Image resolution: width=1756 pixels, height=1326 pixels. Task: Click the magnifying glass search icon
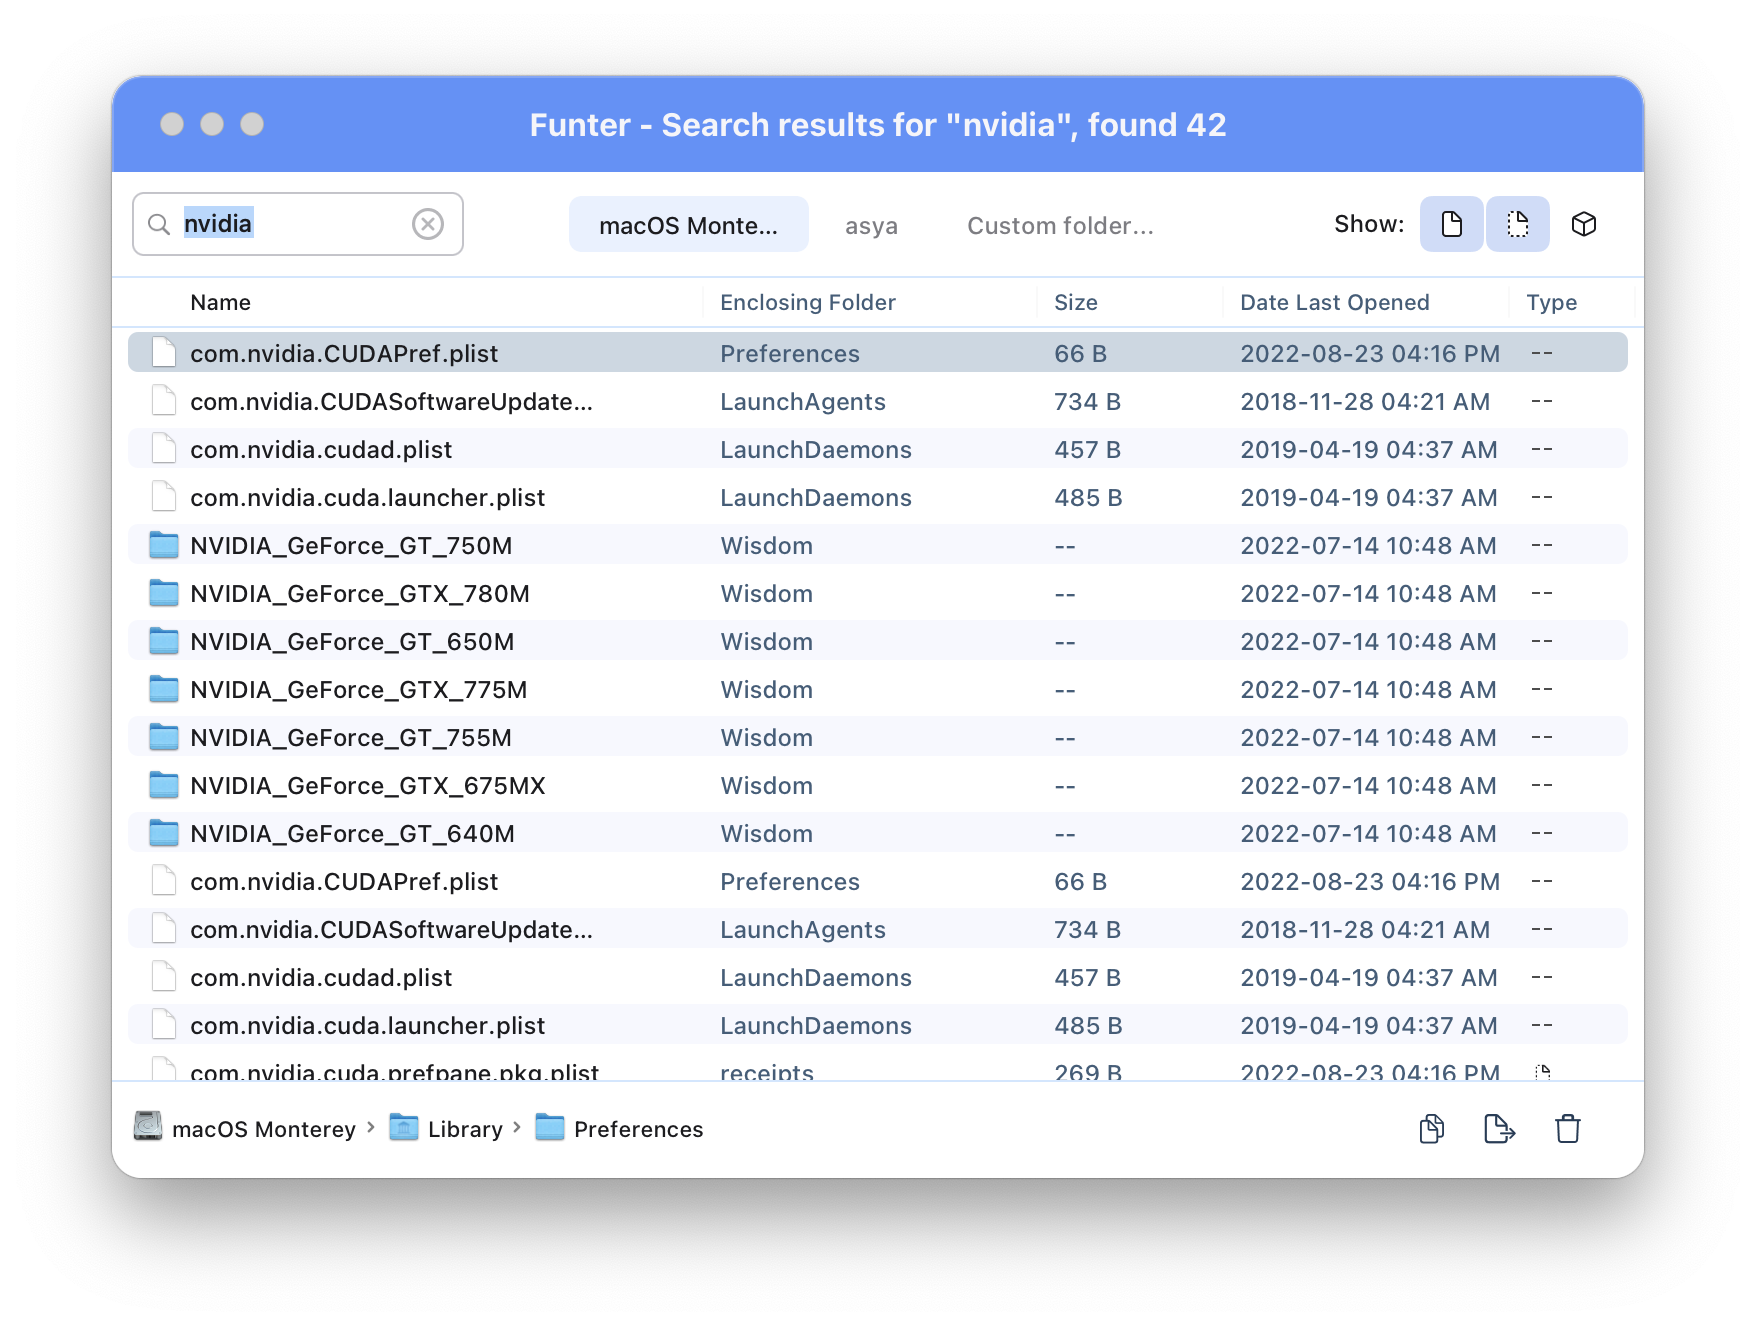(x=159, y=224)
